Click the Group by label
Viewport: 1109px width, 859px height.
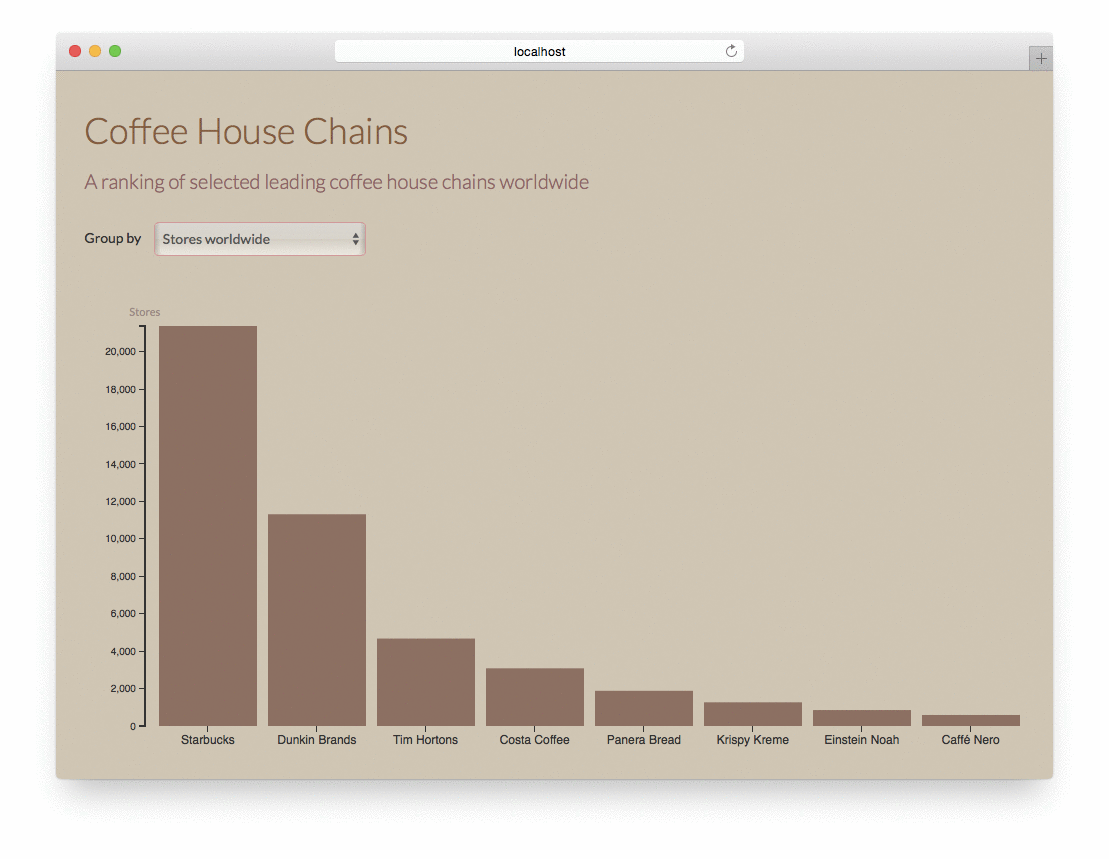(112, 238)
